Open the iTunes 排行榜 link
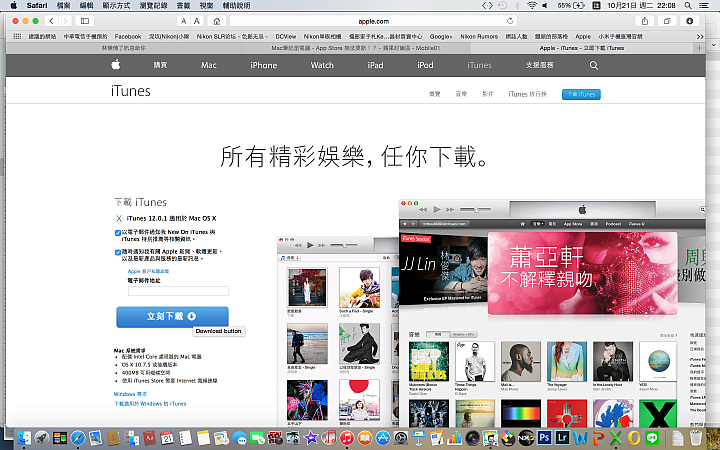Viewport: 720px width, 450px height. click(x=528, y=94)
